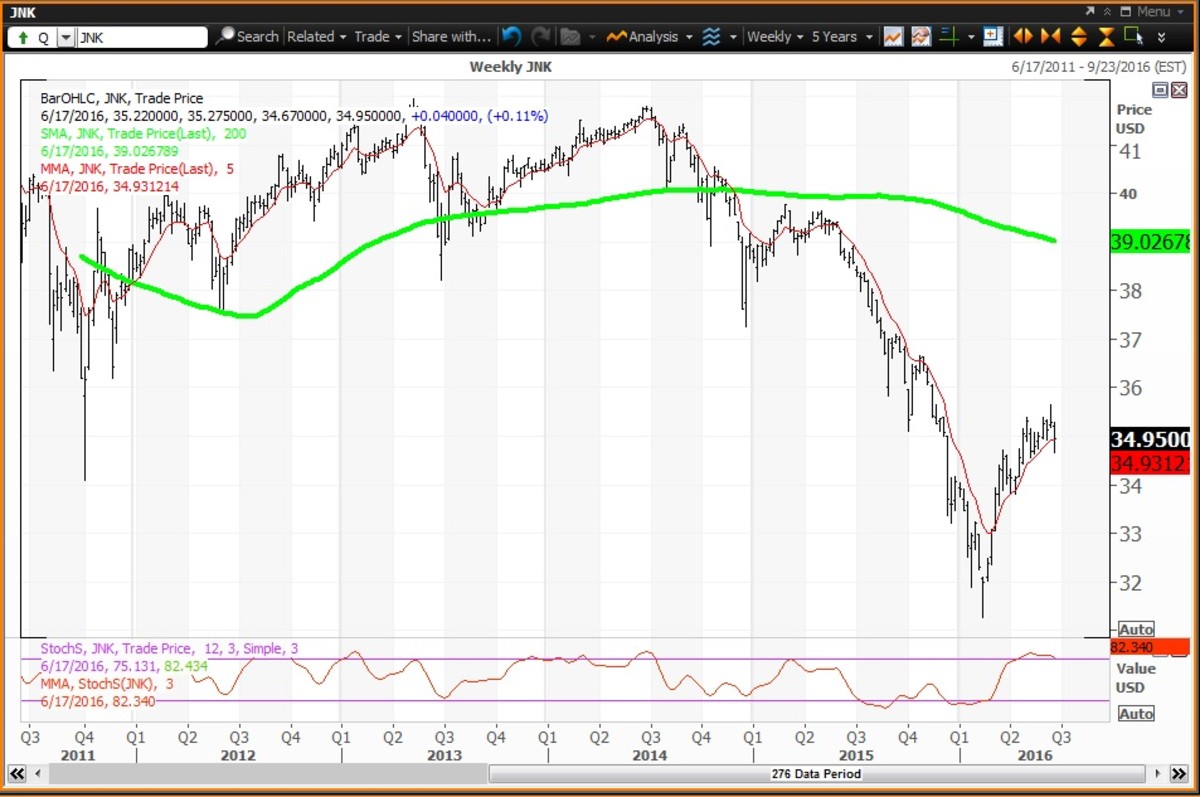Click the green rectangle zoom-select icon

click(1133, 37)
